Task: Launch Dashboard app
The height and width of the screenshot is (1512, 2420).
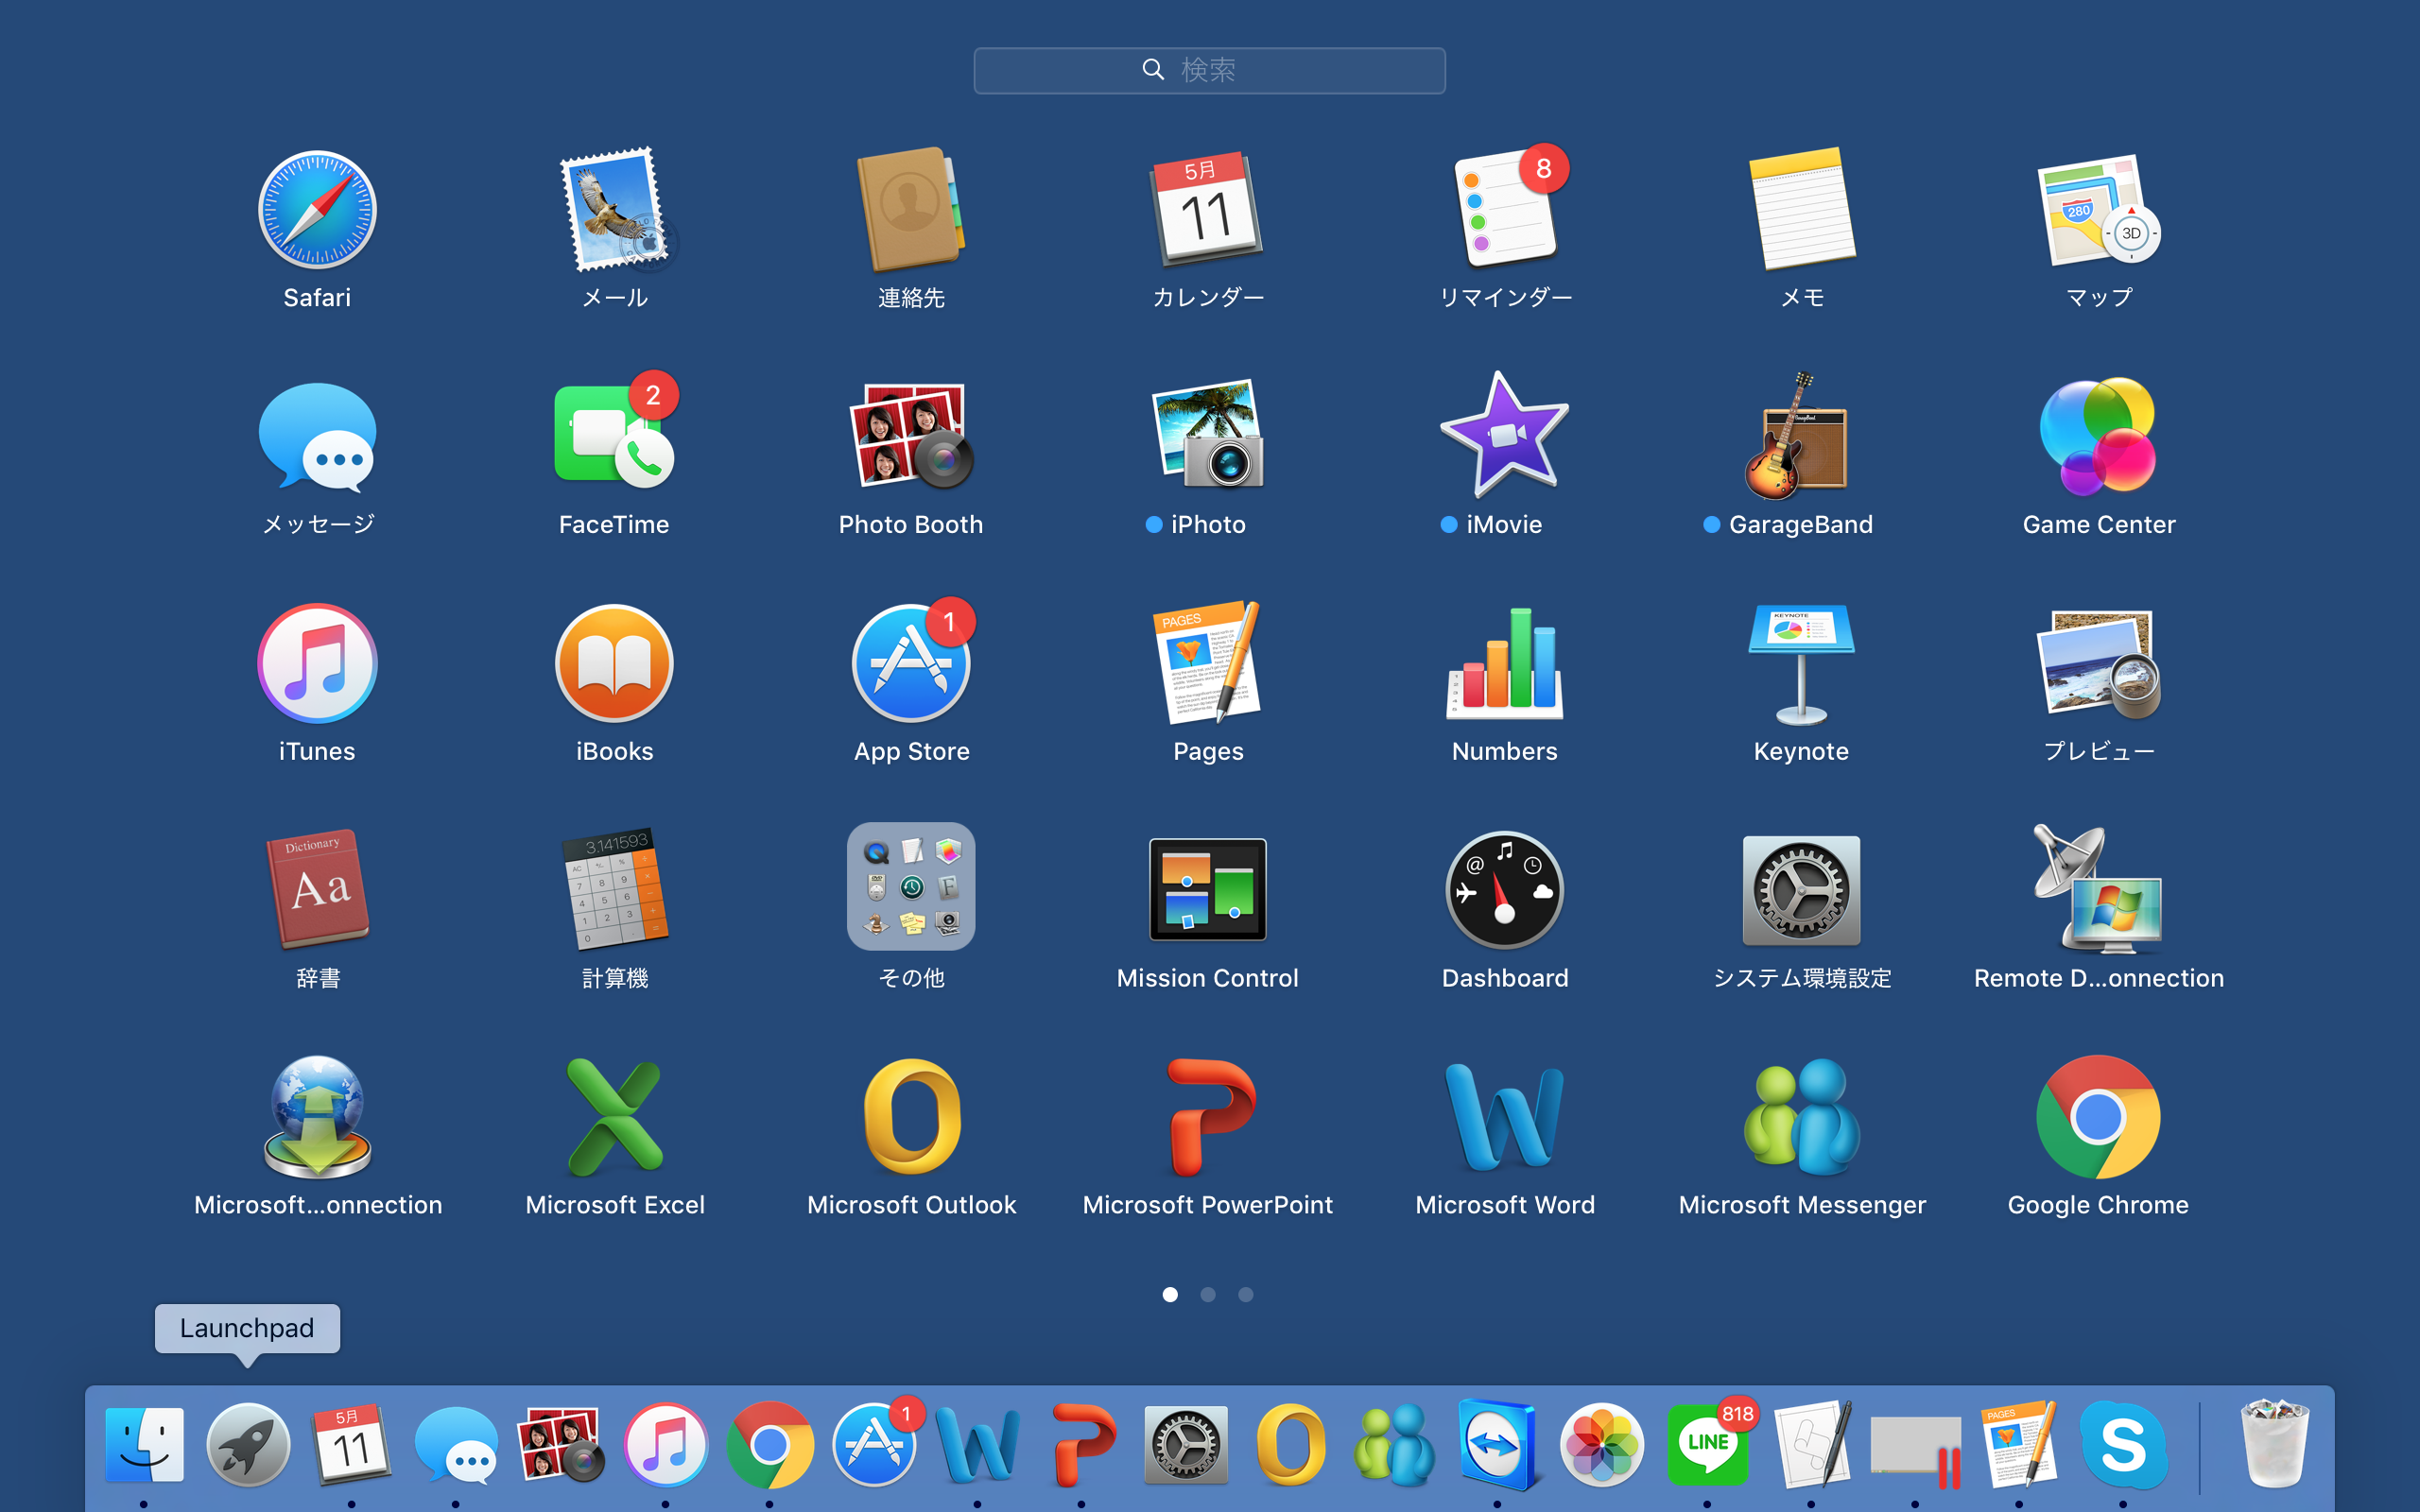Action: click(1504, 890)
